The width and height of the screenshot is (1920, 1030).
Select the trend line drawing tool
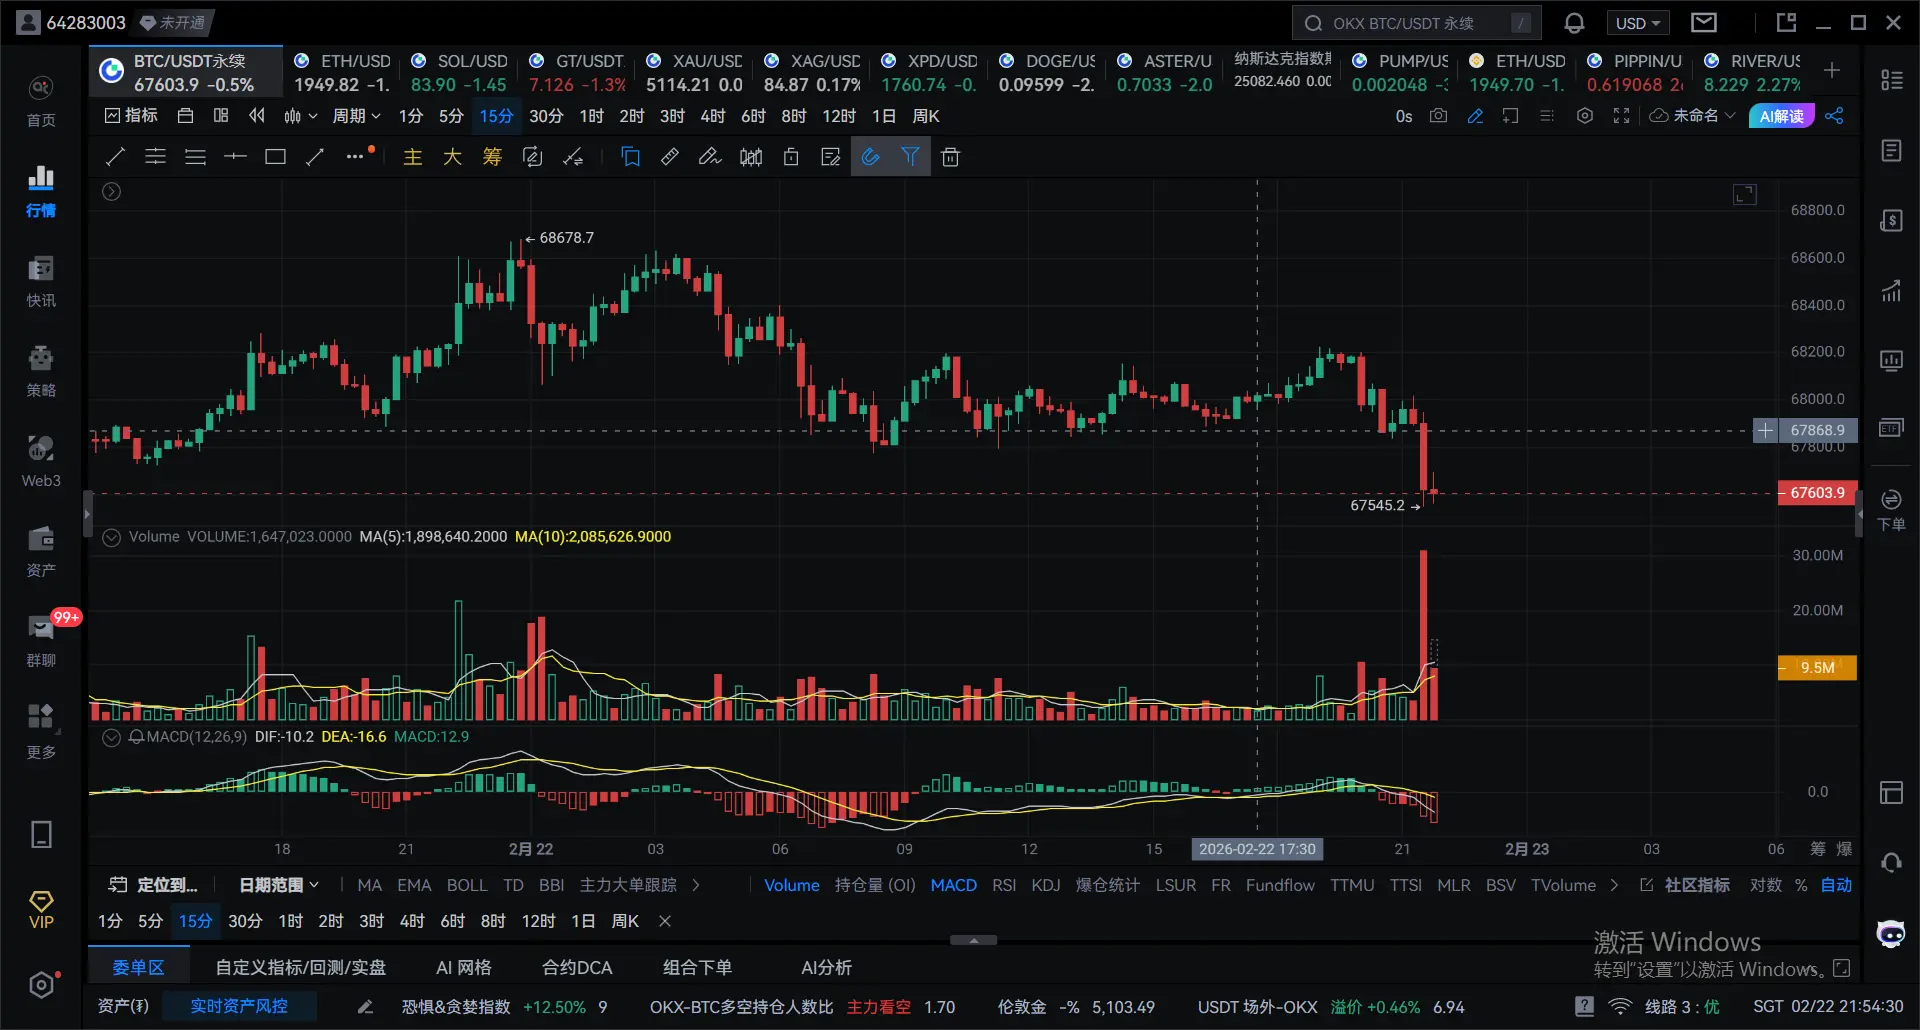[115, 157]
